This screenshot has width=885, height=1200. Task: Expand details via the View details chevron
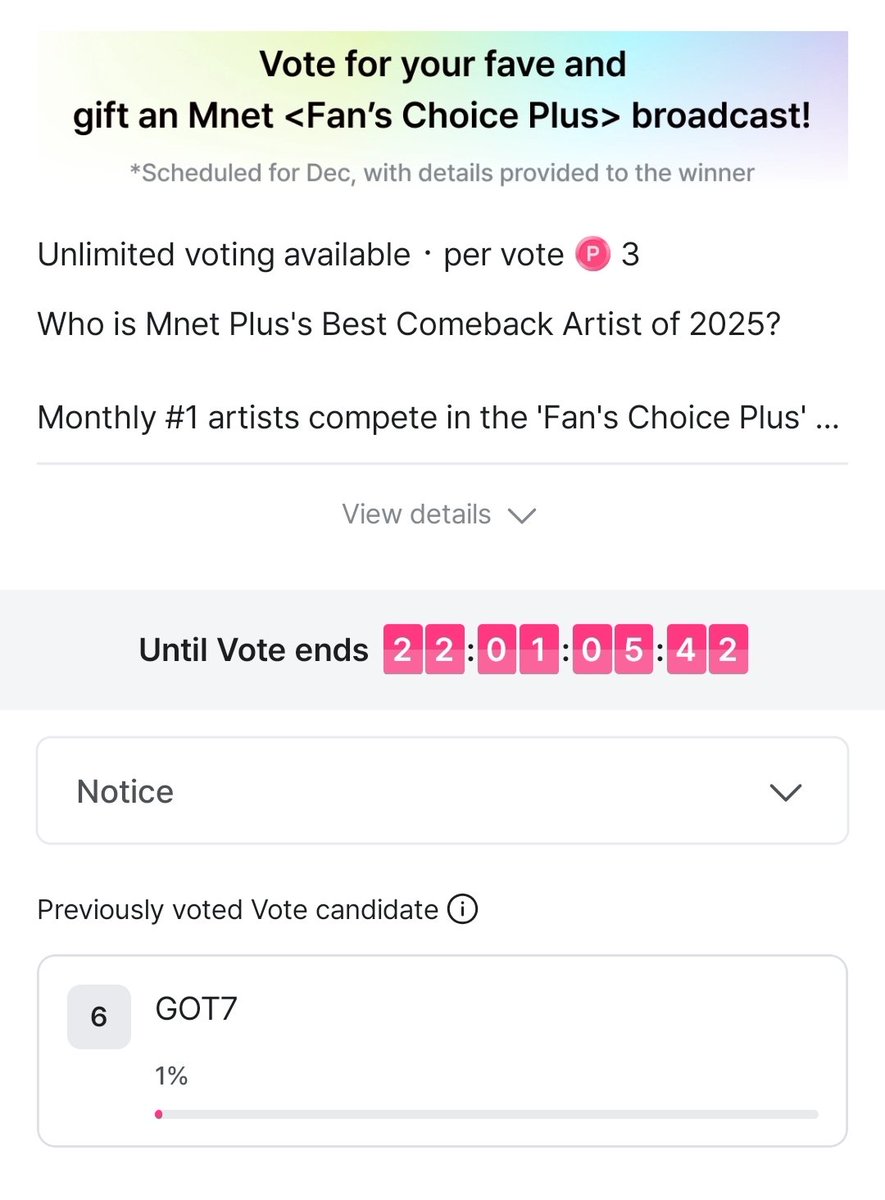click(x=522, y=515)
